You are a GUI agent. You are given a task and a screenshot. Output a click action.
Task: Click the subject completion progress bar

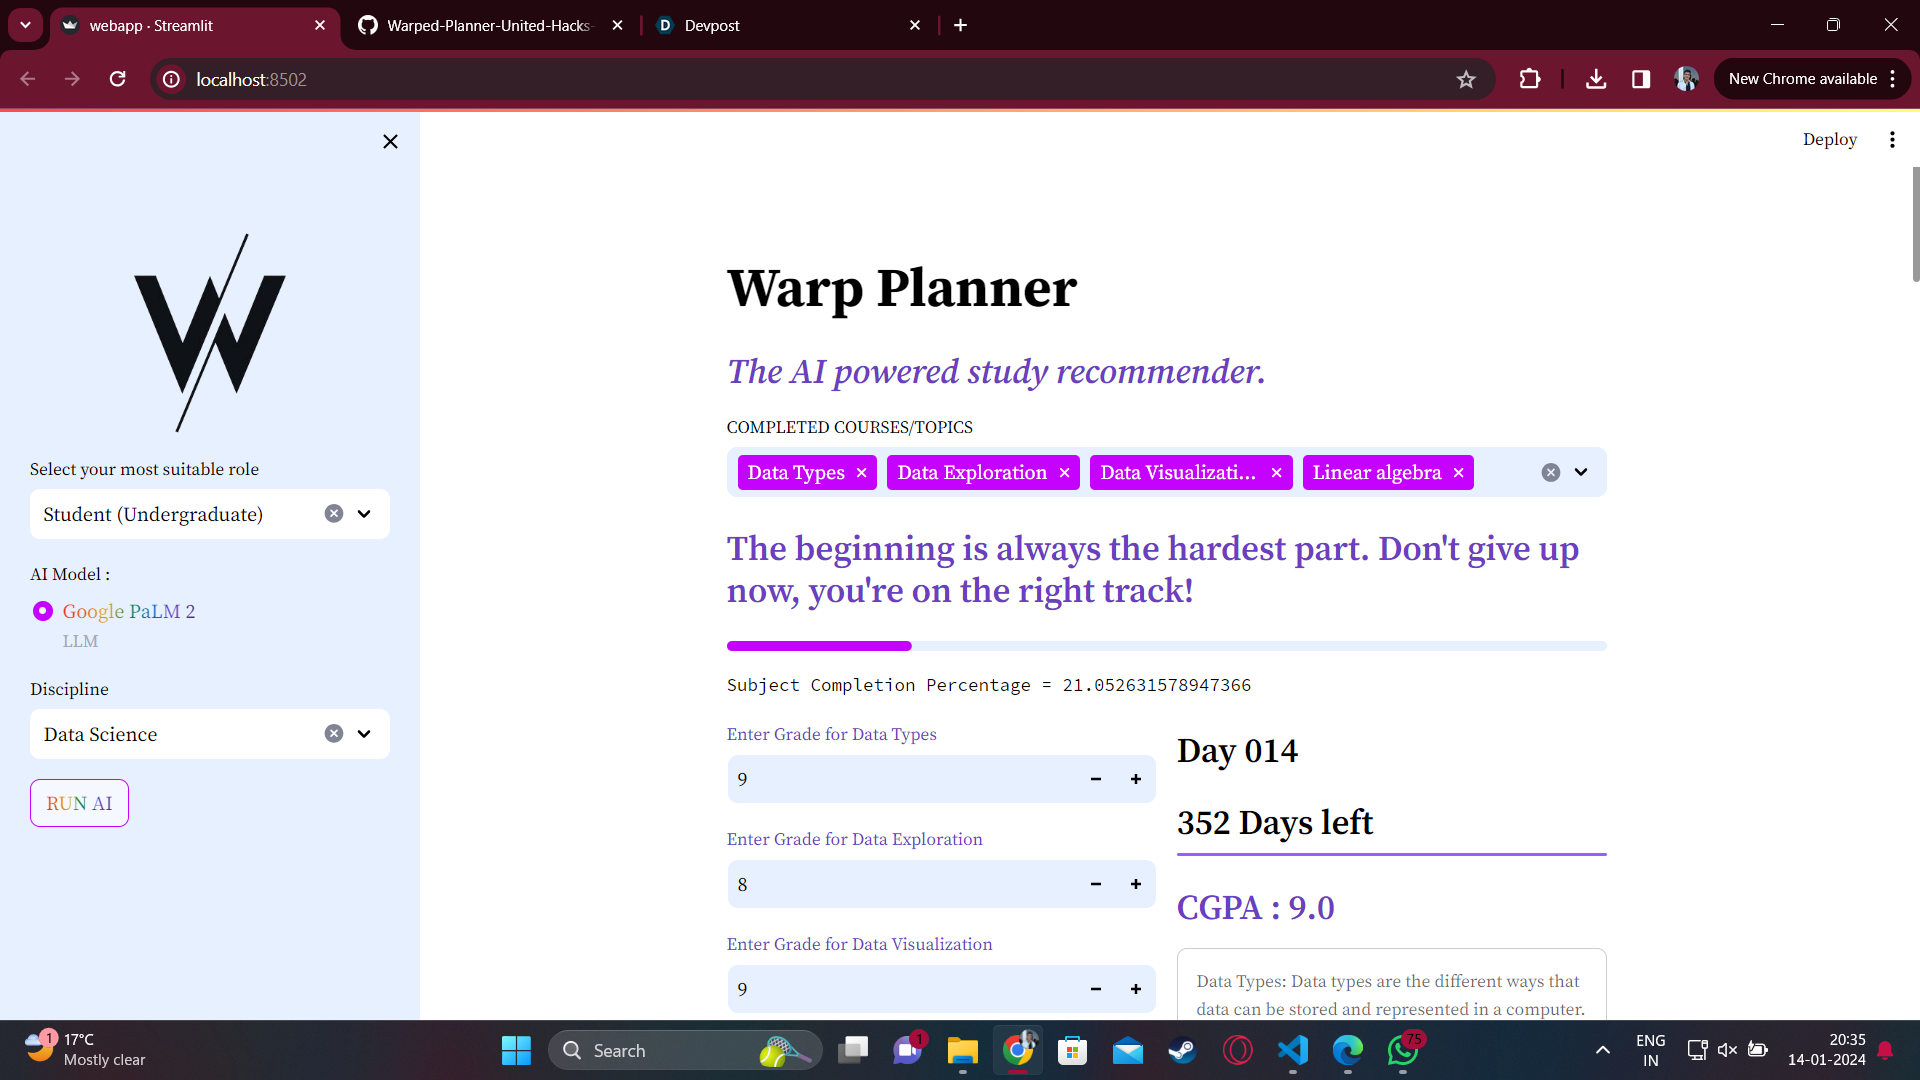(x=1165, y=647)
